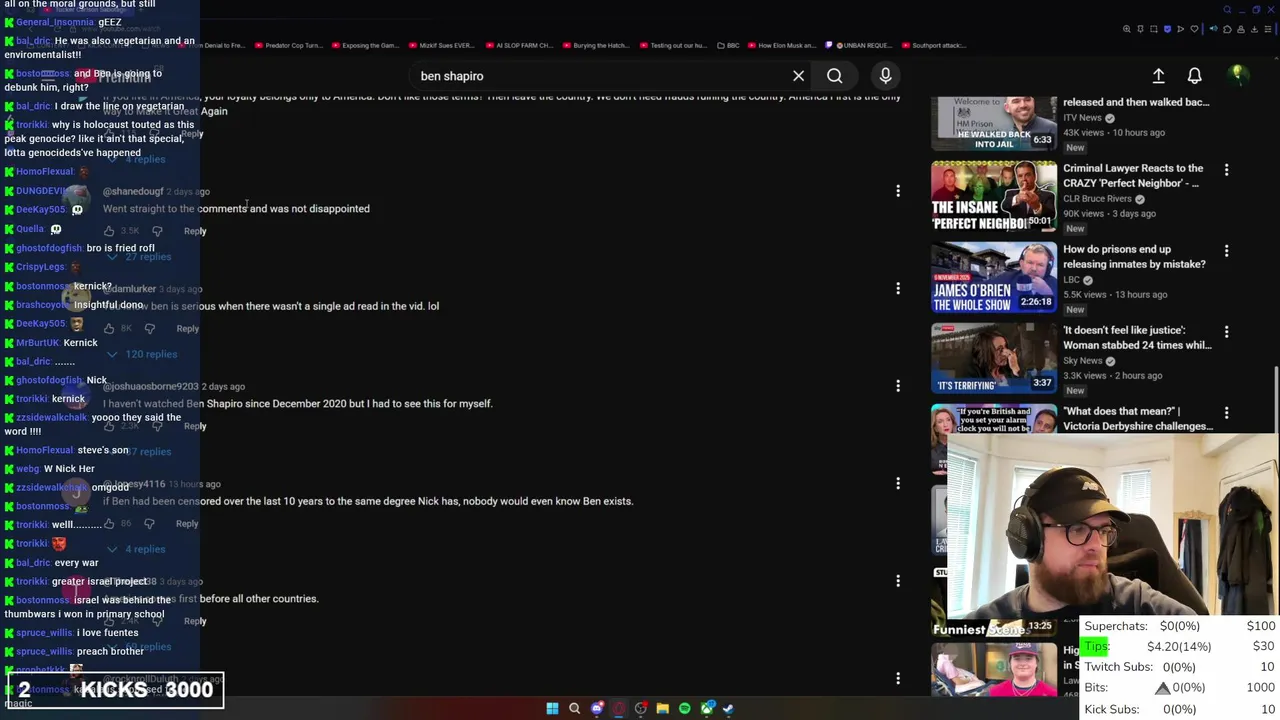
Task: Open 'The Insane Perfect Neighbor' thumbnail
Action: [x=994, y=196]
